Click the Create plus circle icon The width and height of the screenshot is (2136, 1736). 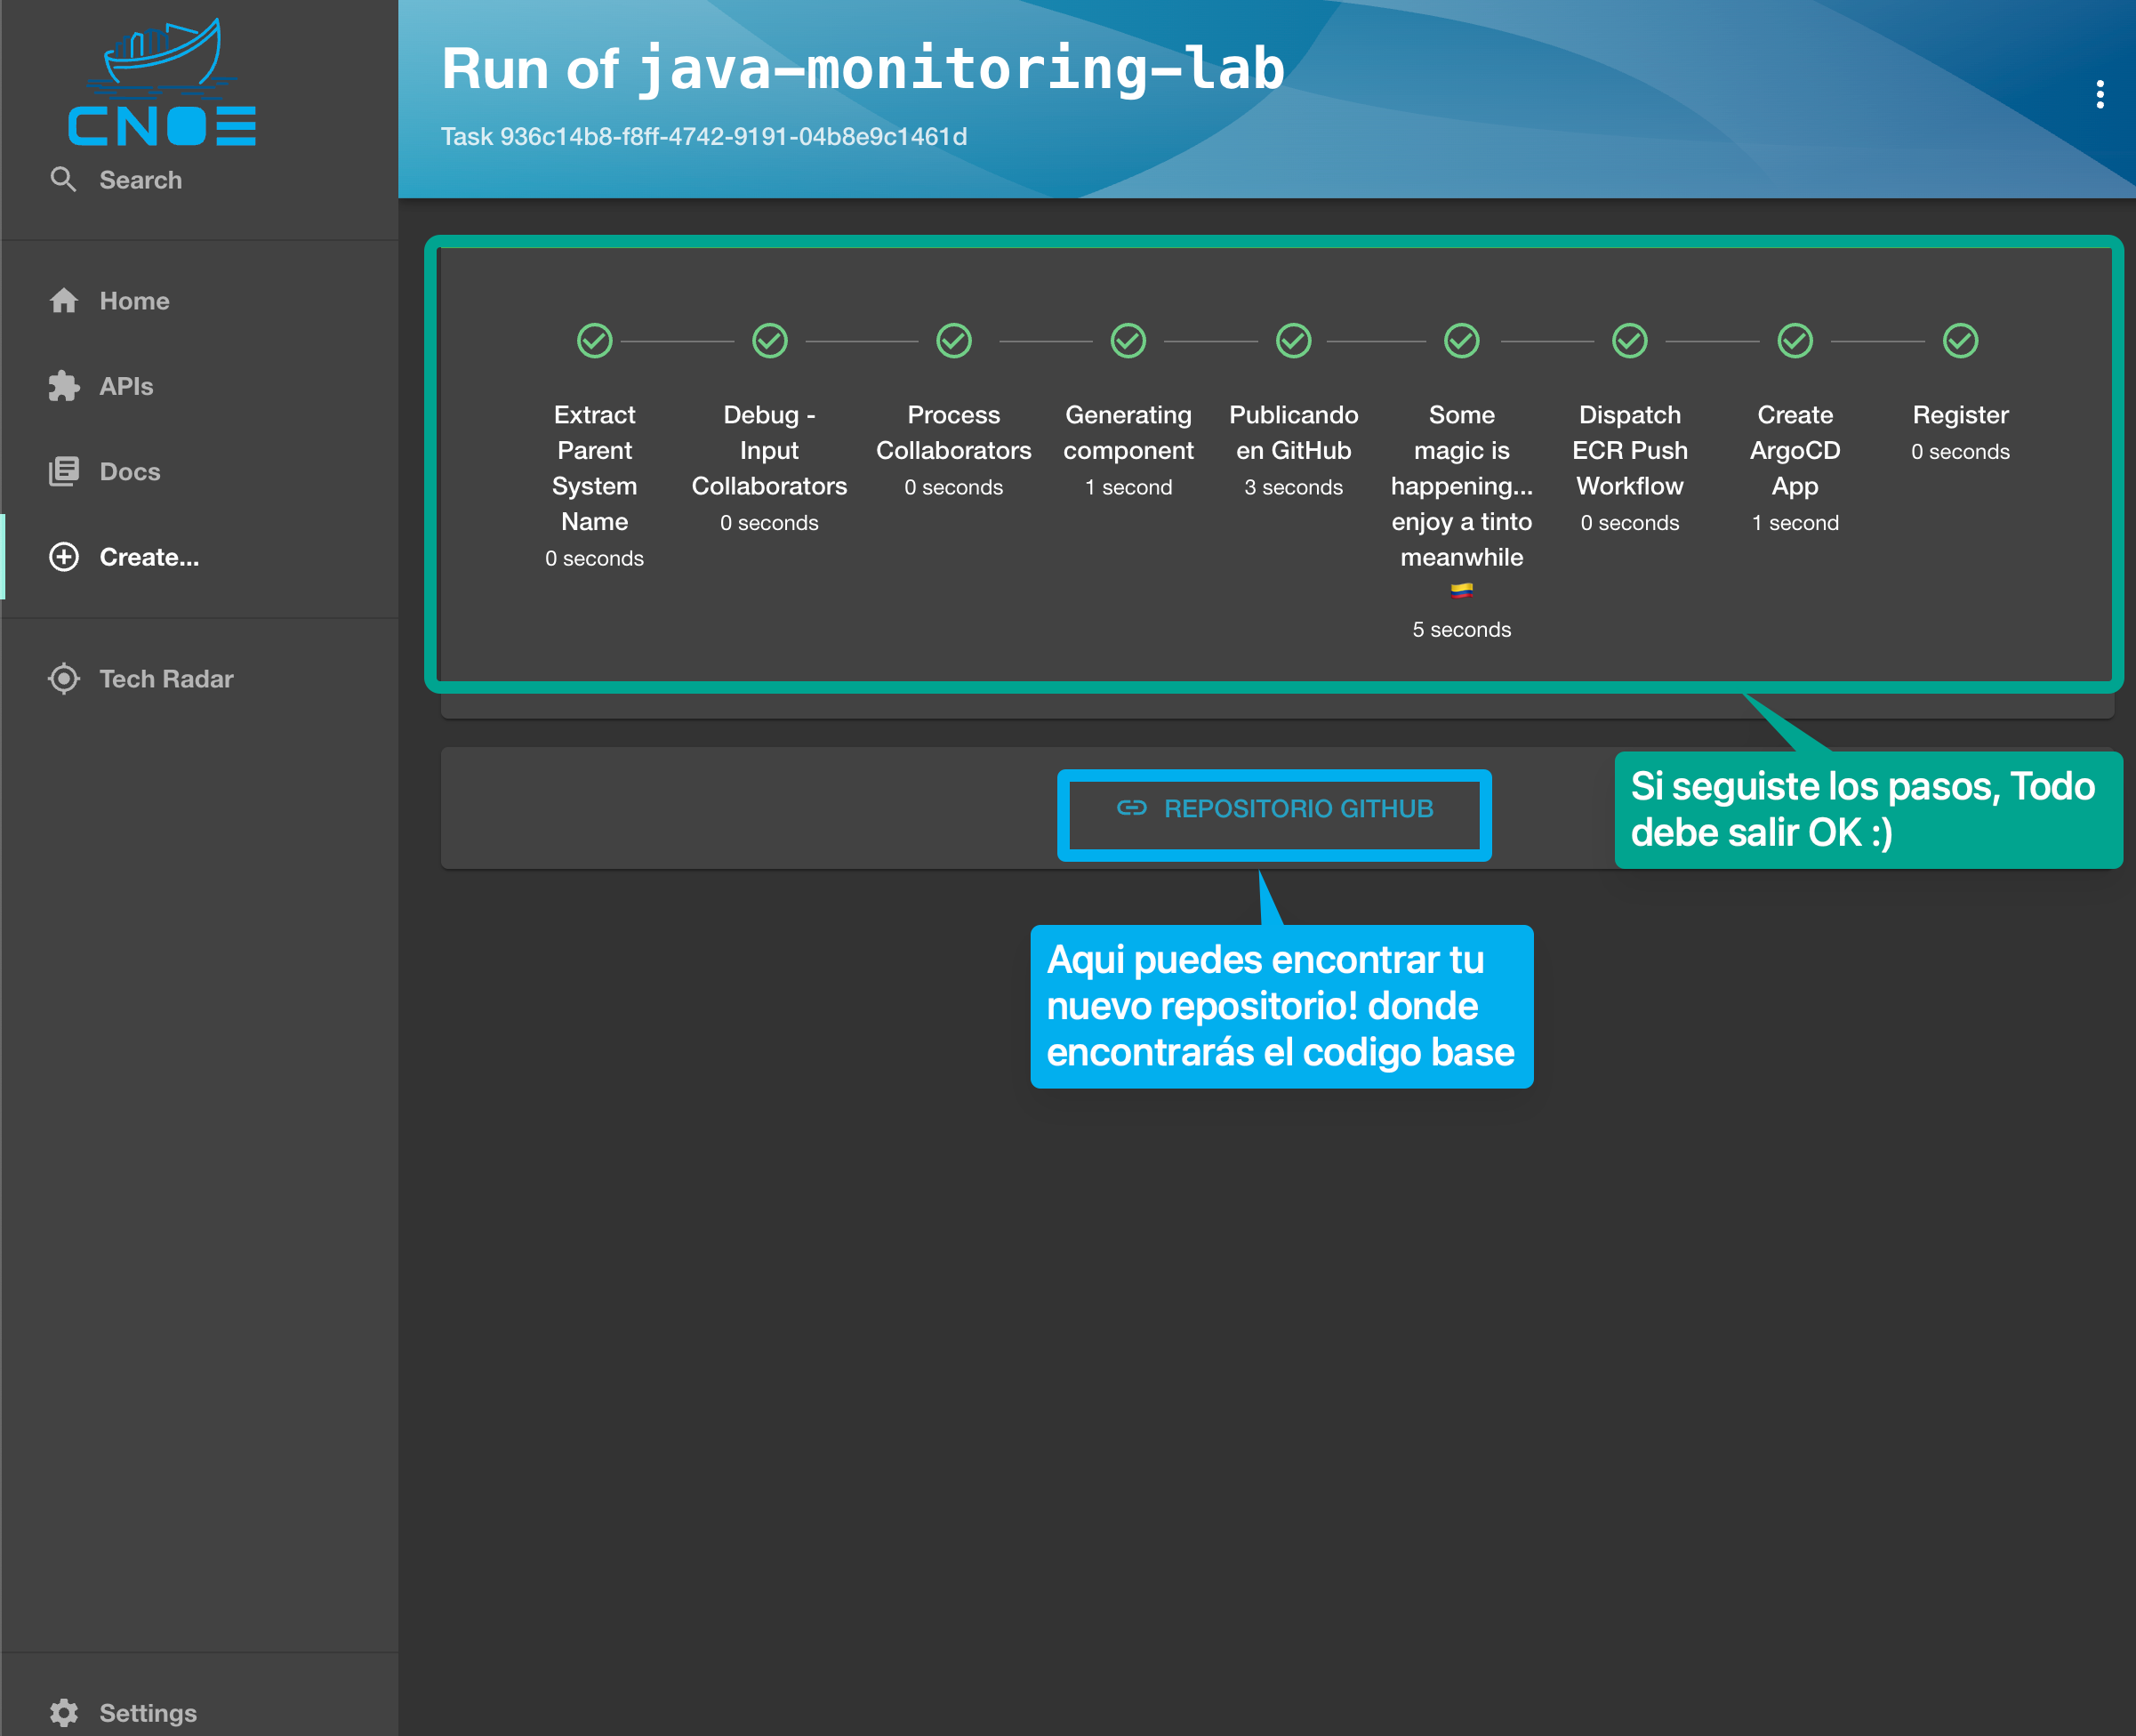click(x=64, y=557)
